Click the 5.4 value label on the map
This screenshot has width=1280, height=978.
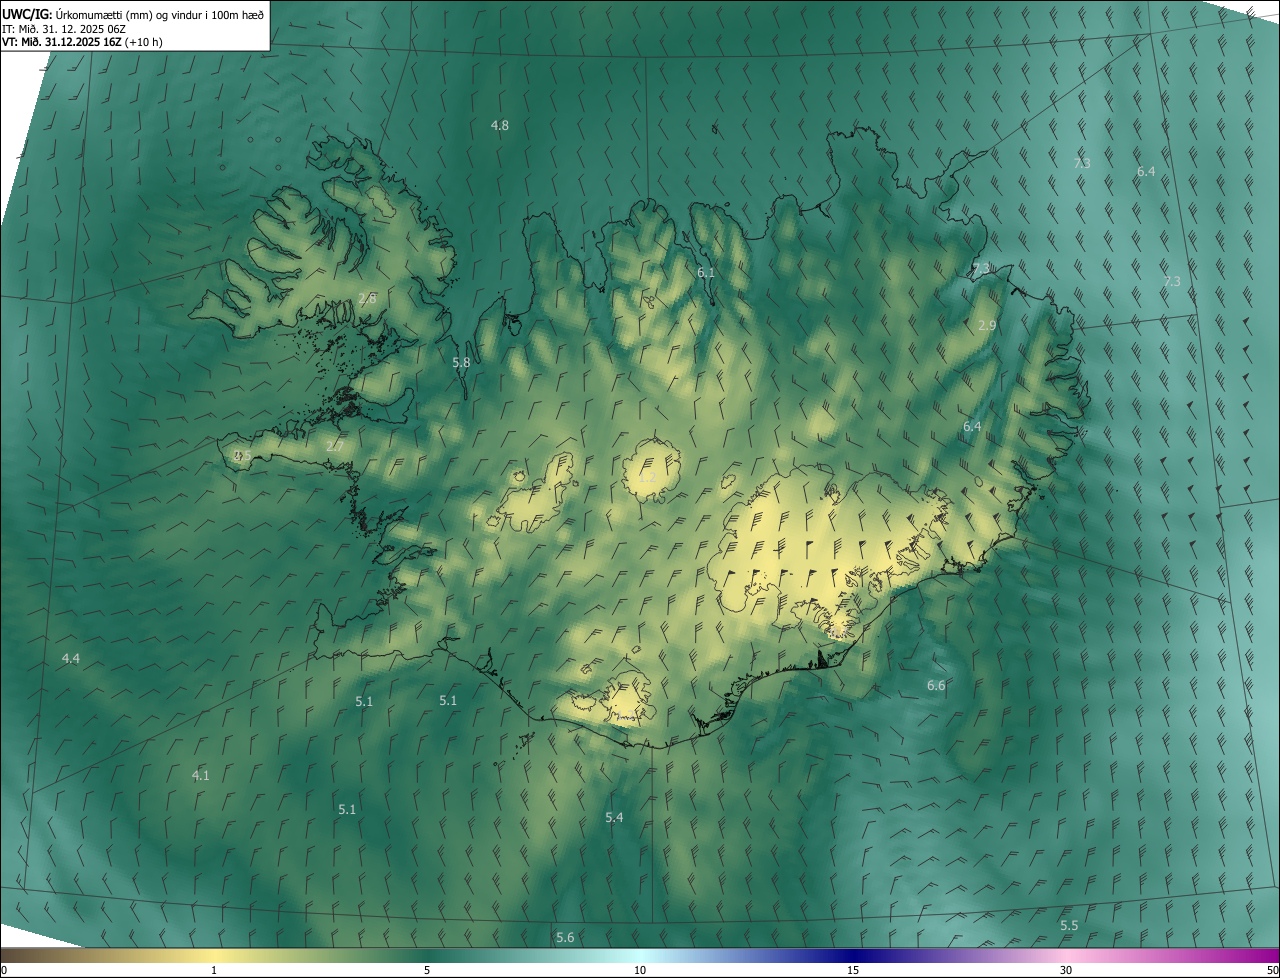[x=614, y=817]
